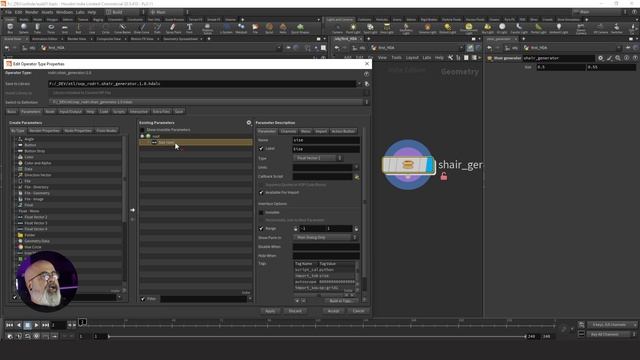Toggle the Range checkbox

[261, 229]
